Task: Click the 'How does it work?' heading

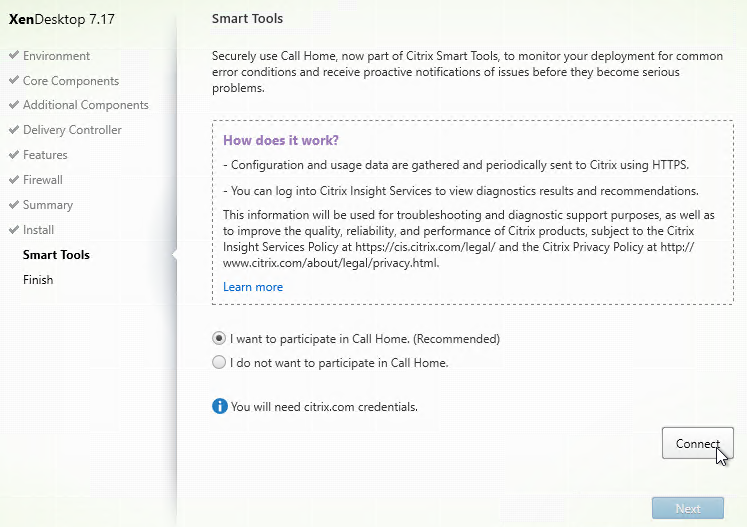Action: tap(281, 141)
